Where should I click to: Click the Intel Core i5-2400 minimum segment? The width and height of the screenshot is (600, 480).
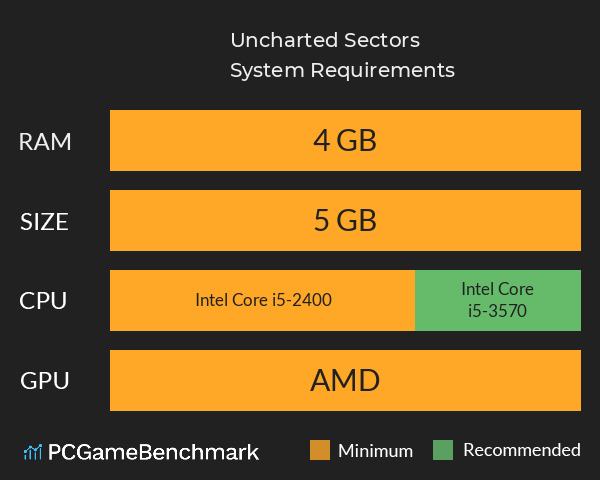tap(263, 300)
